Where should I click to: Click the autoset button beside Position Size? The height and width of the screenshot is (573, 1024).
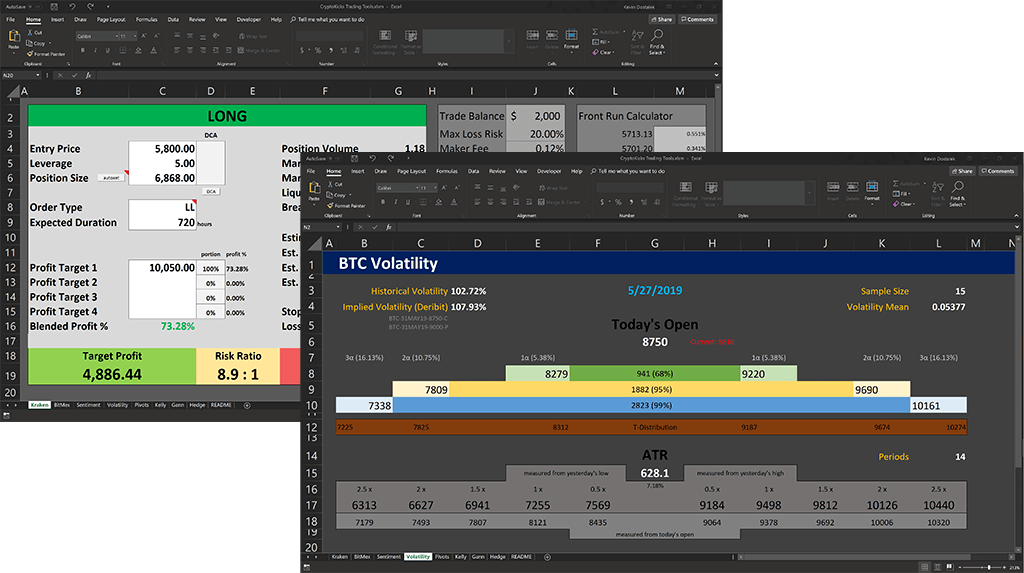click(111, 178)
